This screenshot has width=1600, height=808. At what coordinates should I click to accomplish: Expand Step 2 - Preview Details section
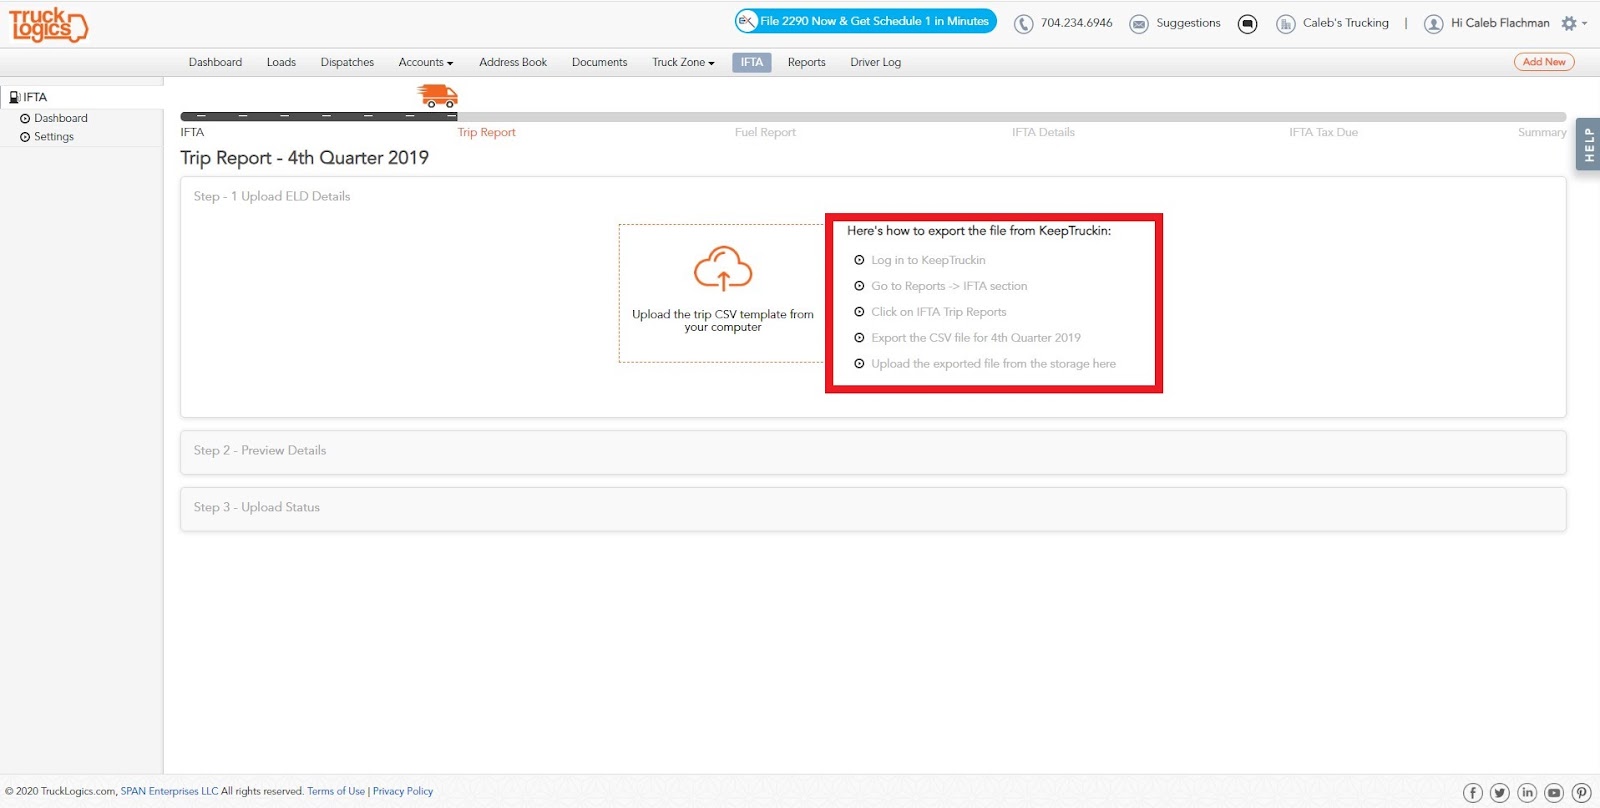pyautogui.click(x=873, y=452)
